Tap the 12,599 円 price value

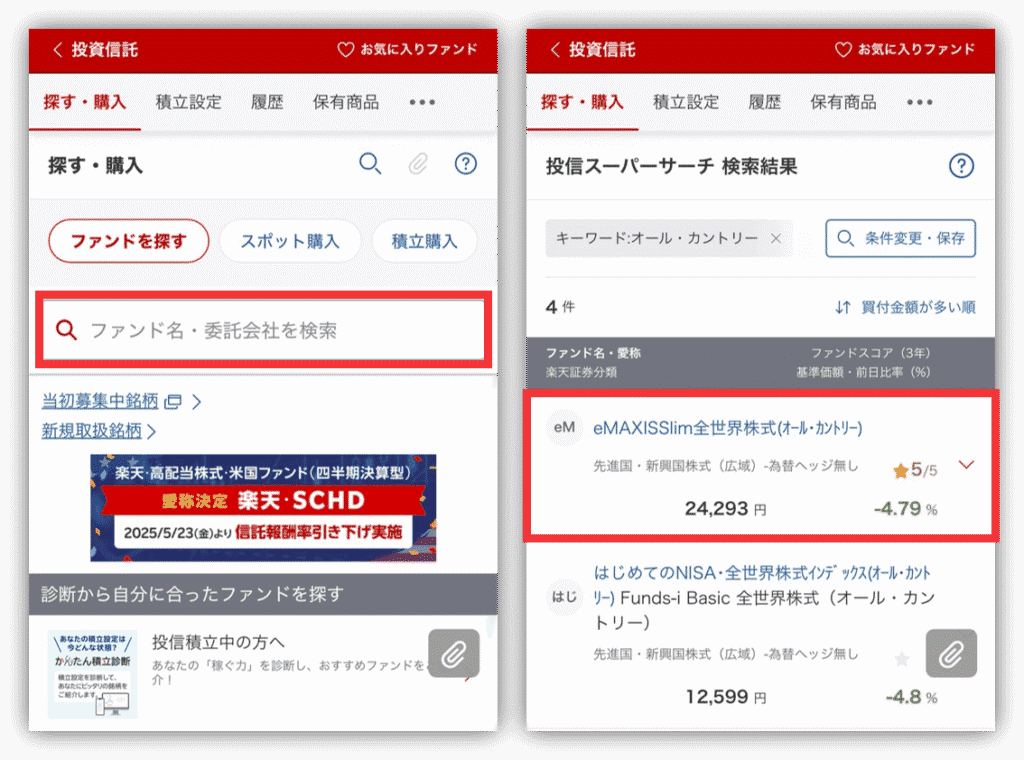click(726, 697)
